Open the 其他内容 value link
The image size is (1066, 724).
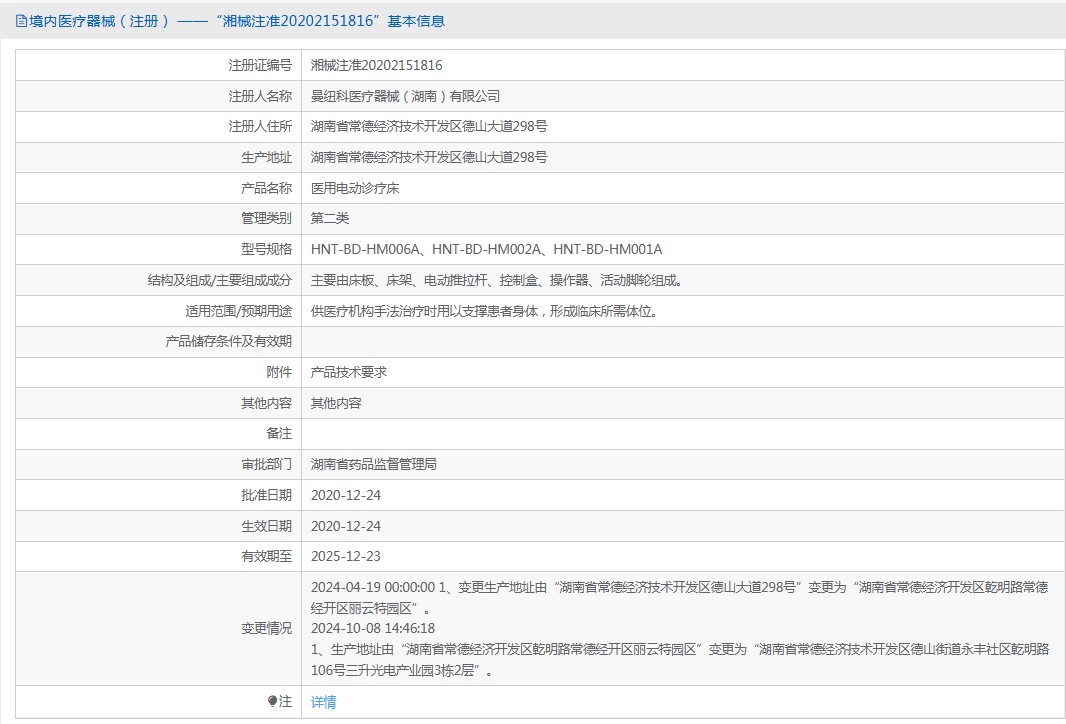pos(336,403)
